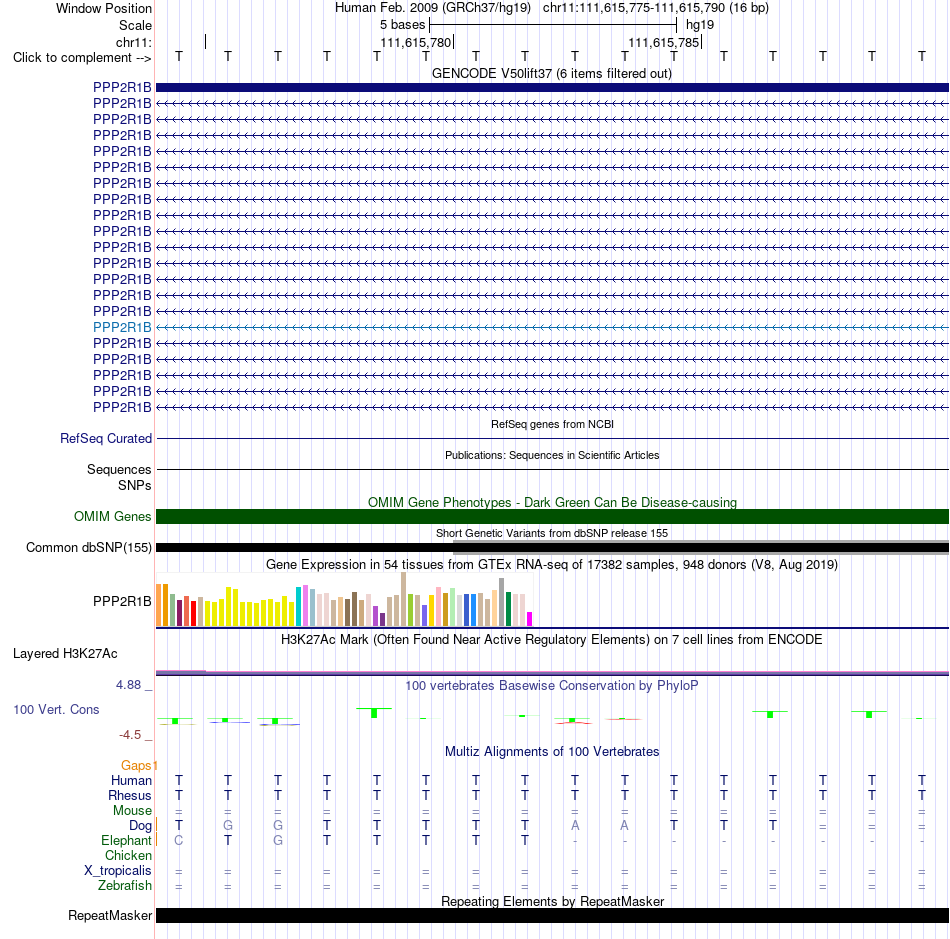Click the PPP2R1B label beside the GTEx bar chart

click(x=122, y=601)
